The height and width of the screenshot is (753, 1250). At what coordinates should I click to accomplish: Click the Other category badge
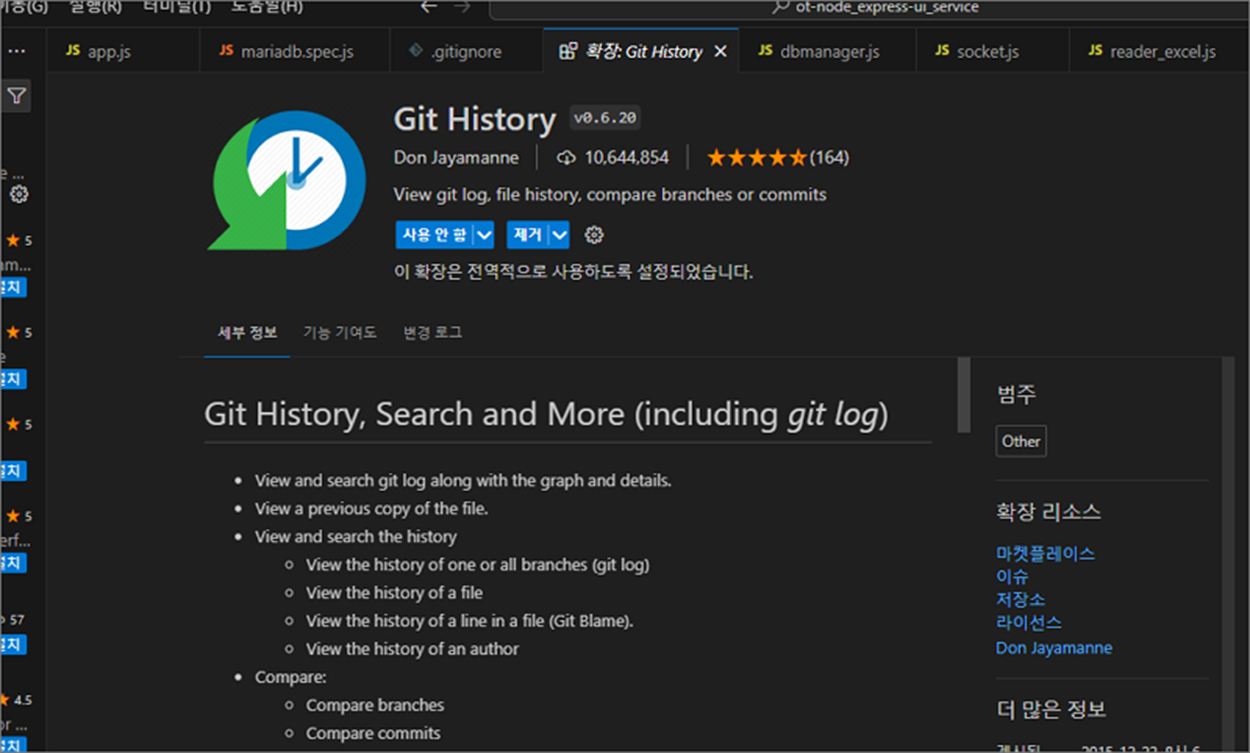1021,441
